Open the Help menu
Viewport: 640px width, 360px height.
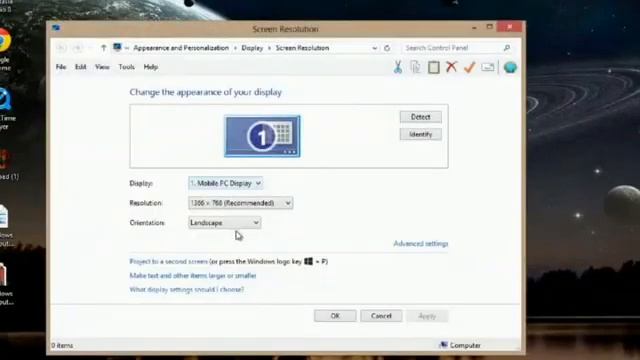pyautogui.click(x=151, y=67)
